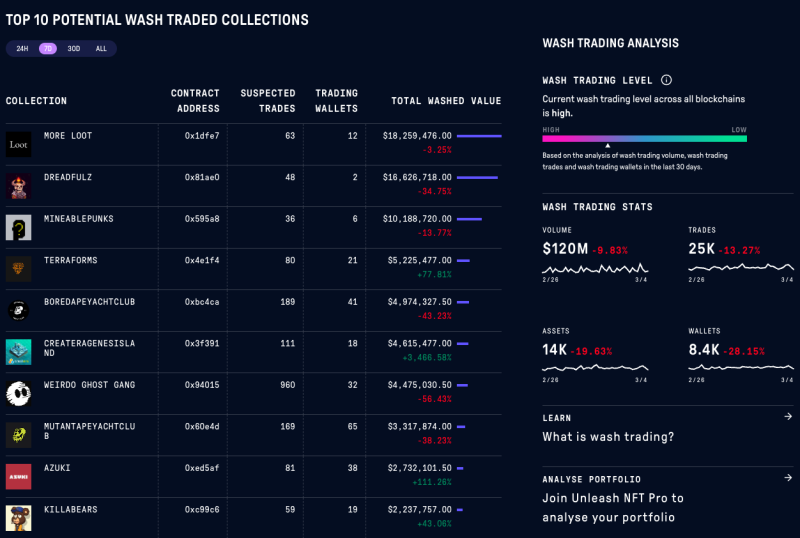Click the 960 suspected trades value
800x538 pixels.
click(288, 385)
